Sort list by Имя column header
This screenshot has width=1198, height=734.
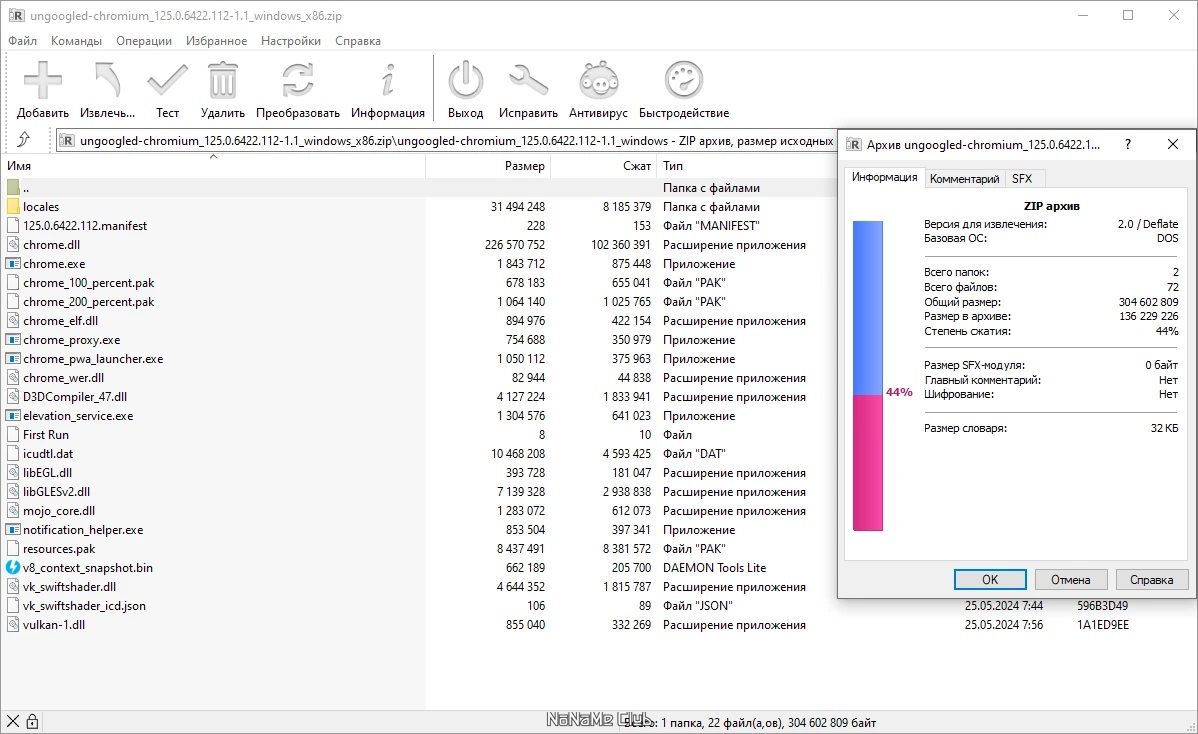(213, 165)
